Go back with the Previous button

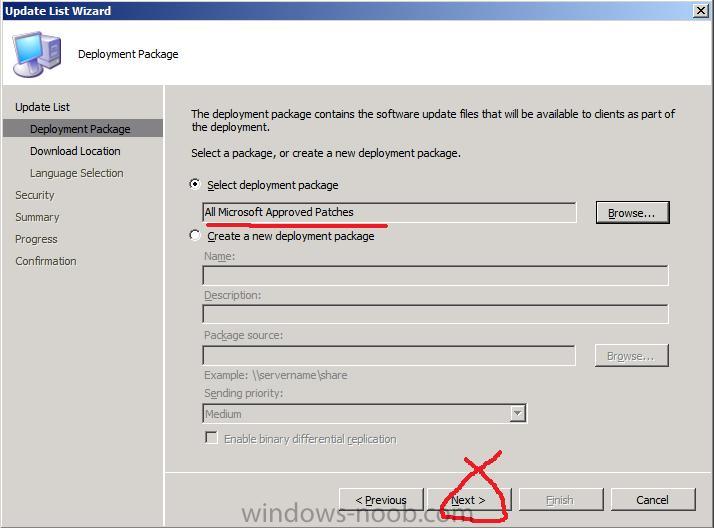[381, 500]
